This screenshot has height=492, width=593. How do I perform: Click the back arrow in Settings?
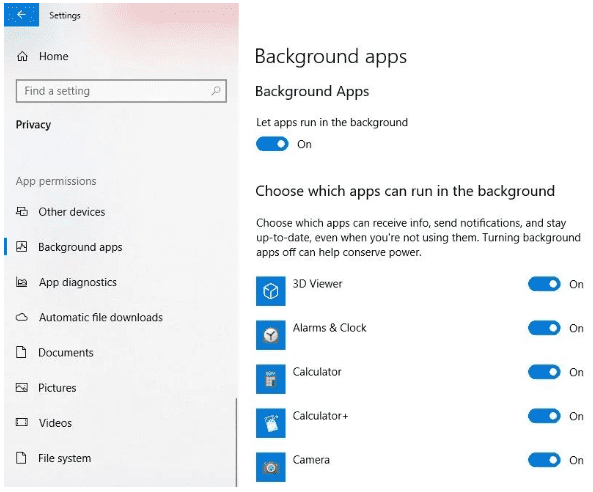coord(22,15)
